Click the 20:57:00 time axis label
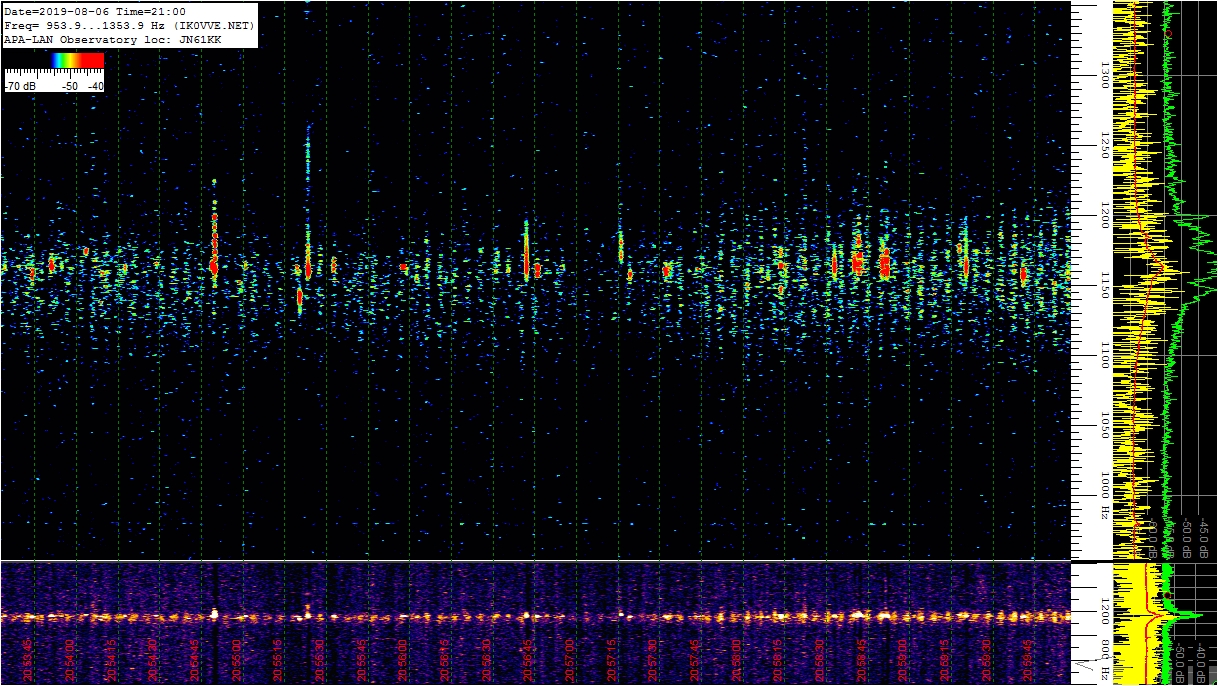 coord(570,658)
